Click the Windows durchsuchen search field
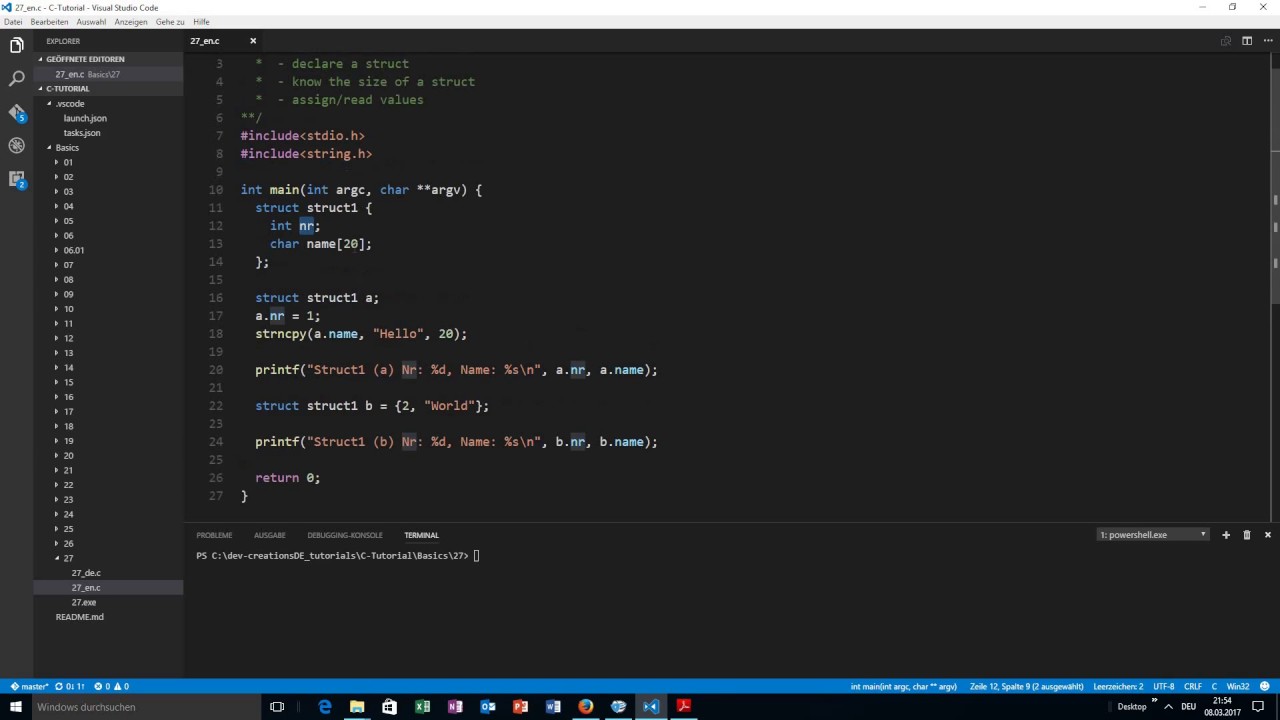The image size is (1280, 720). 145,706
